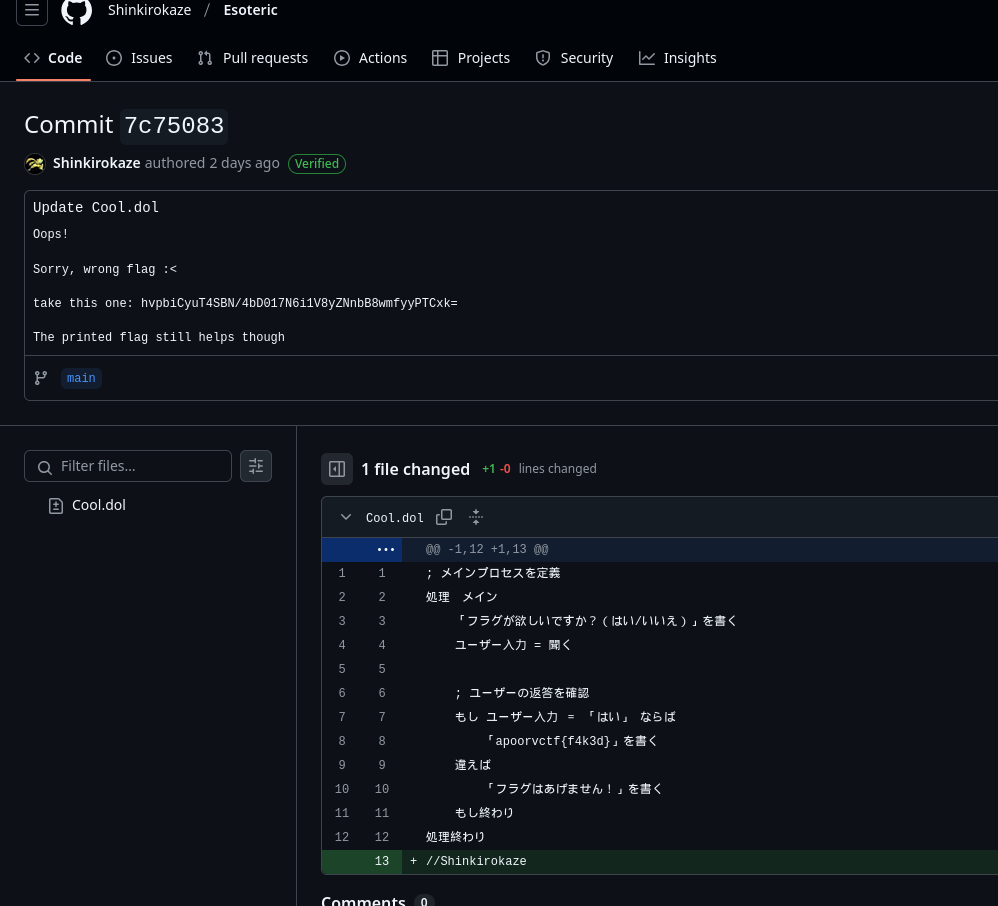This screenshot has width=998, height=906.
Task: Open the Issues tab
Action: pos(140,58)
